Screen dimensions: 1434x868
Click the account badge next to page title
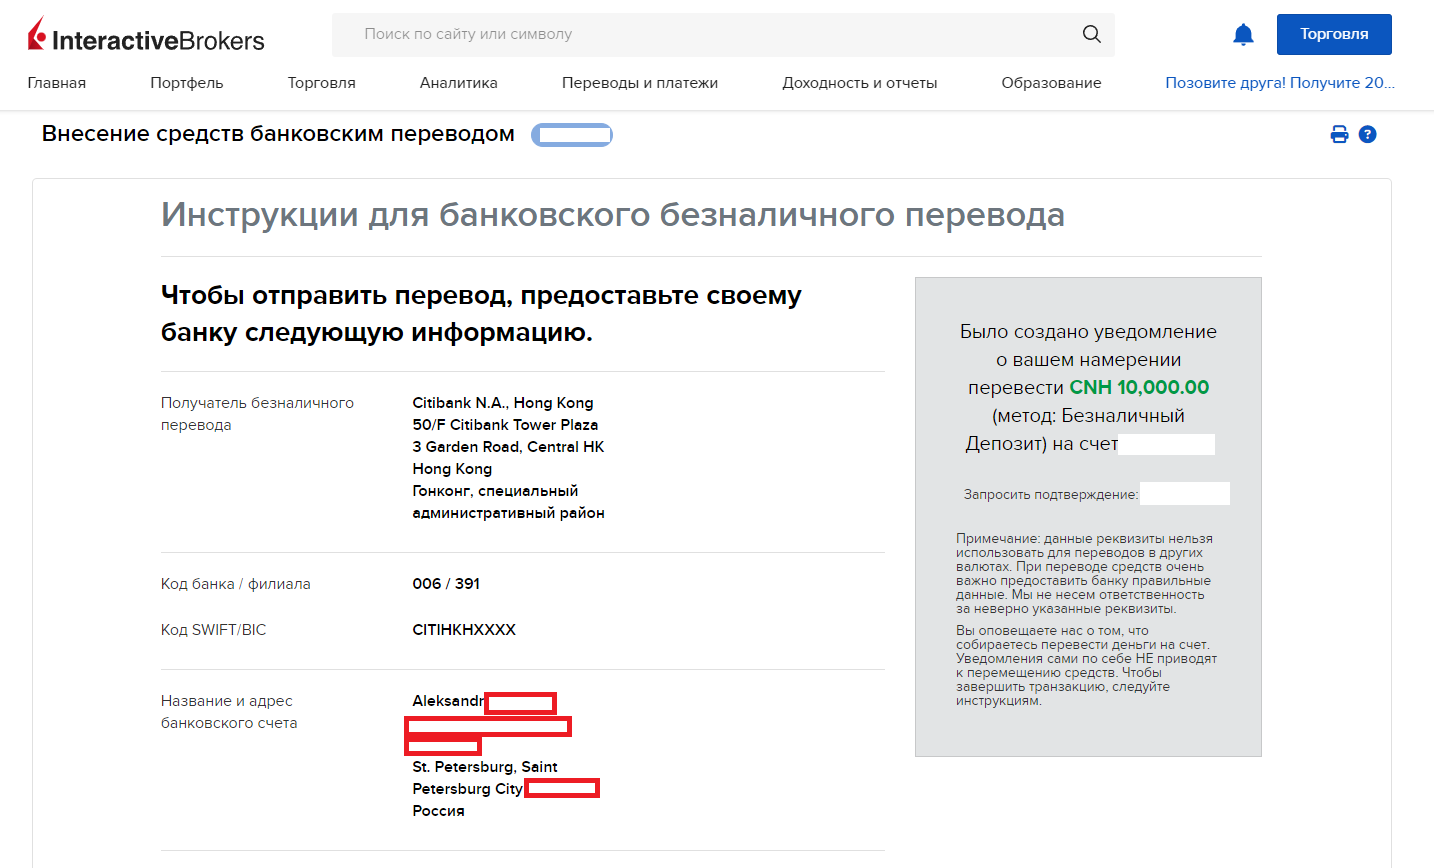tap(572, 135)
